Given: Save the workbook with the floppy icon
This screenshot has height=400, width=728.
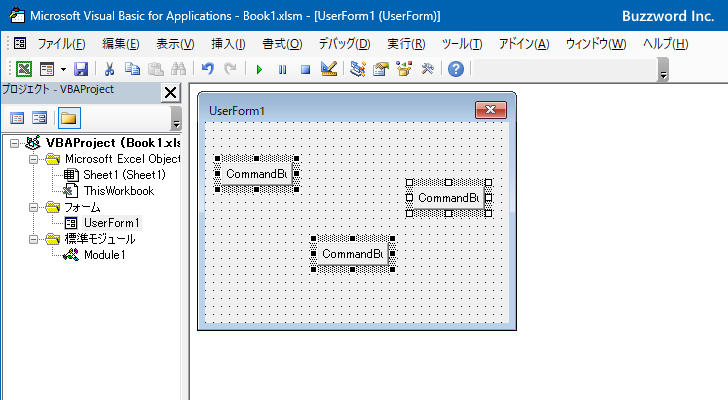Looking at the screenshot, I should pos(81,69).
